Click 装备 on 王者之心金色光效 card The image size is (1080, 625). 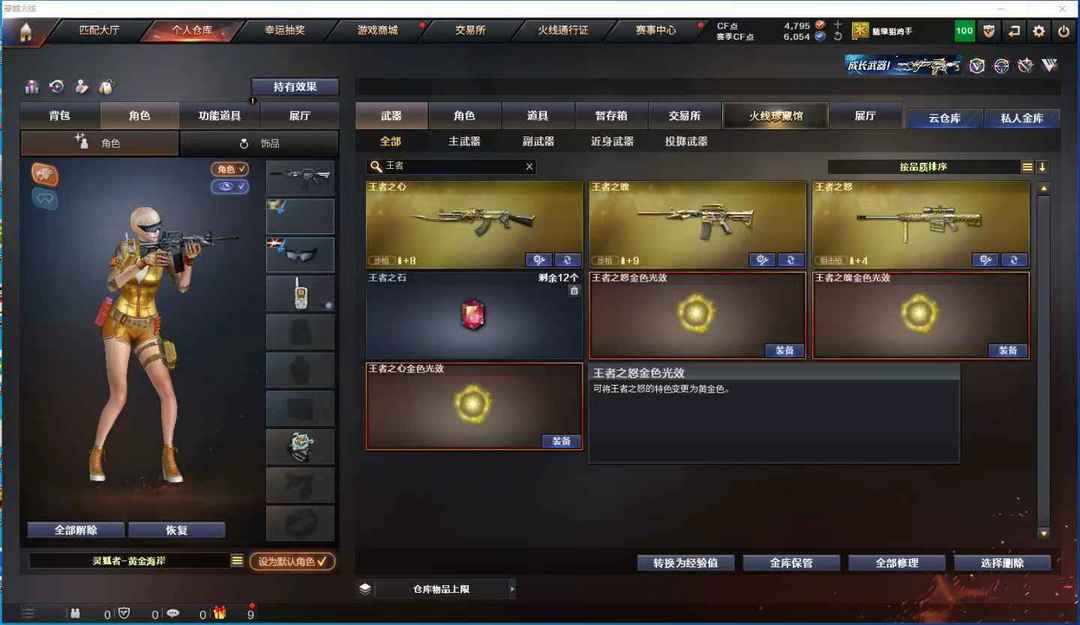coord(561,441)
